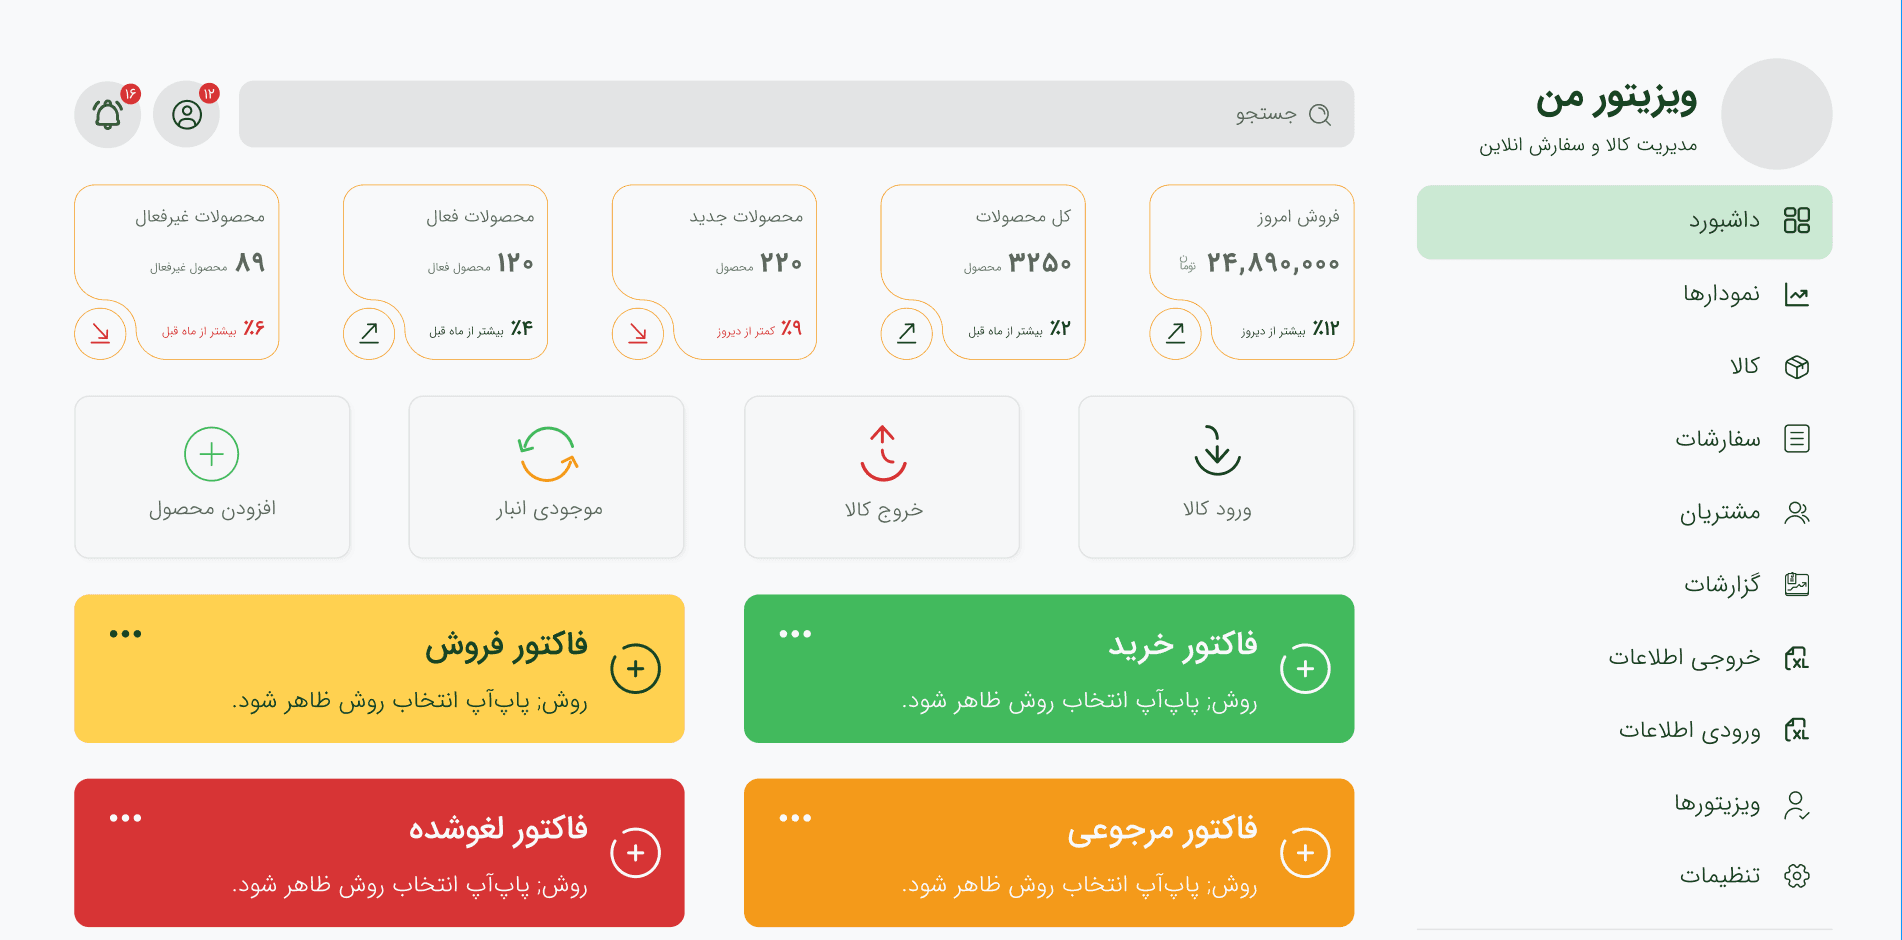Image resolution: width=1902 pixels, height=940 pixels.
Task: Click the round profile avatar placeholder
Action: point(1777,114)
